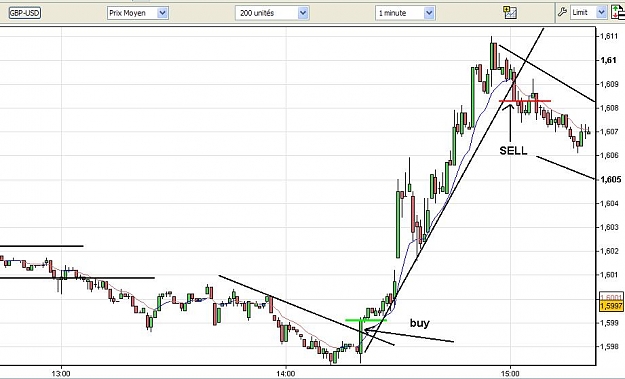Click the 1,602 price axis label
This screenshot has height=379, width=625.
[609, 251]
